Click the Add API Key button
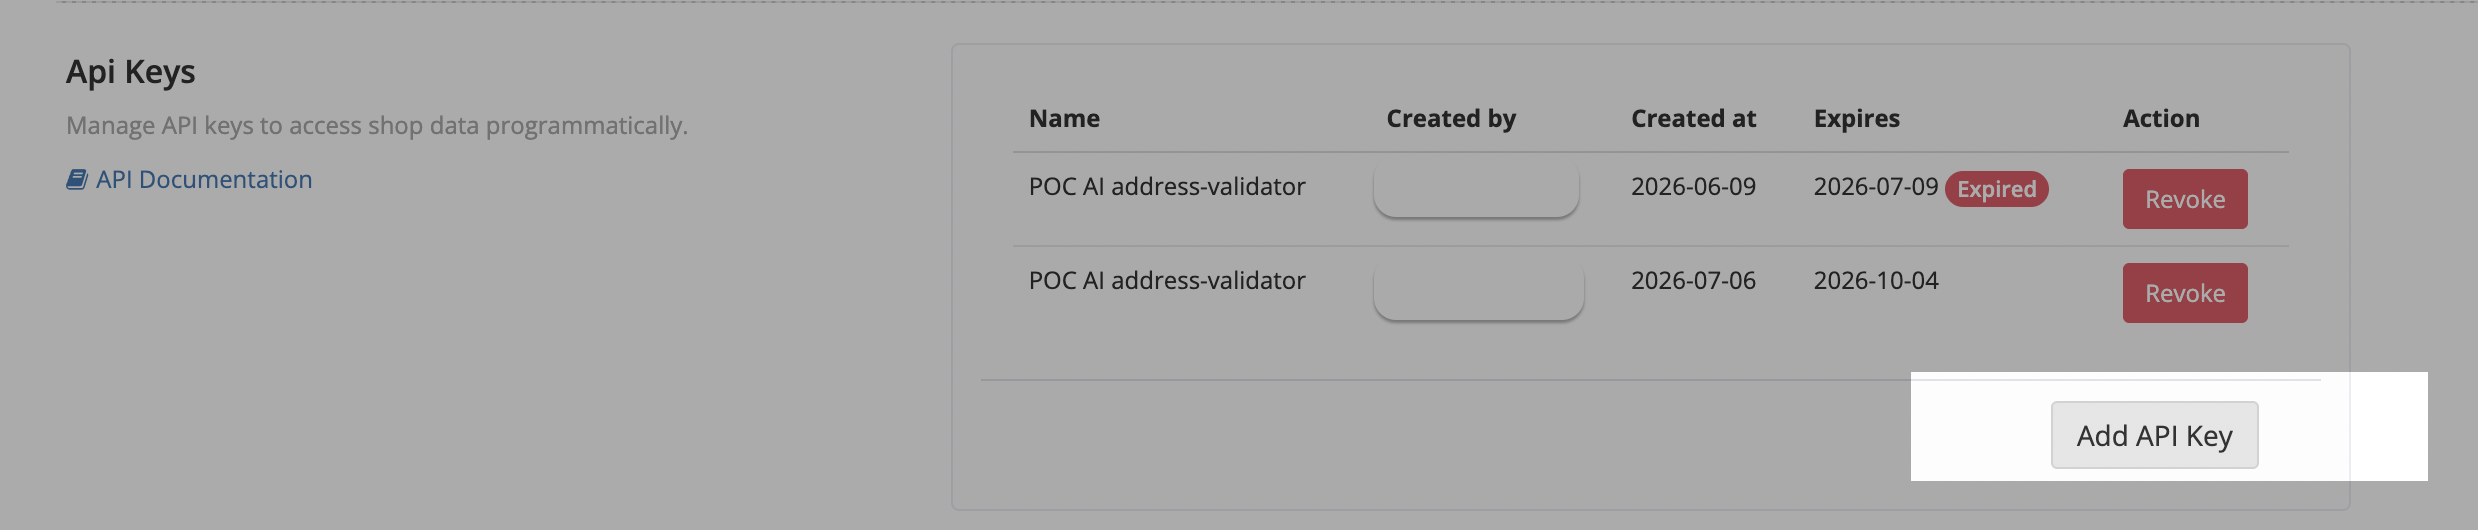 (x=2154, y=435)
